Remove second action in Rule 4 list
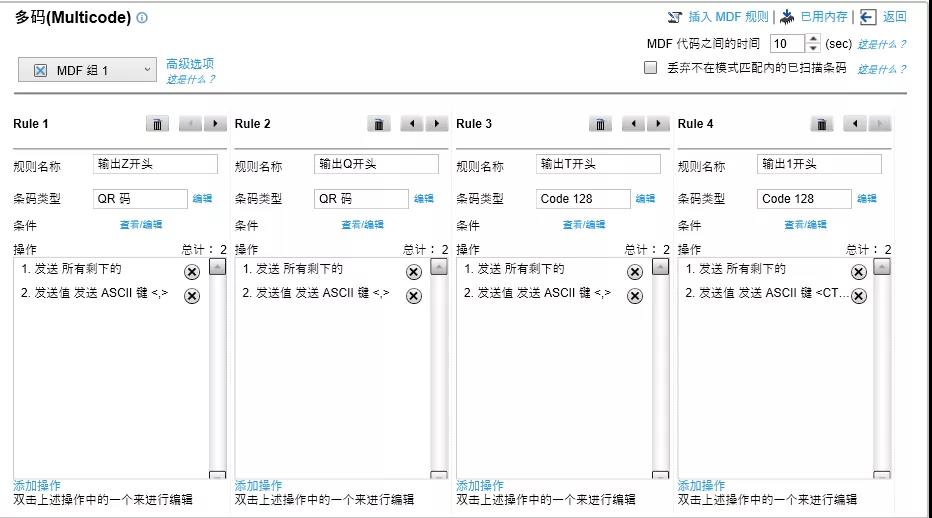The width and height of the screenshot is (932, 518). (x=858, y=295)
